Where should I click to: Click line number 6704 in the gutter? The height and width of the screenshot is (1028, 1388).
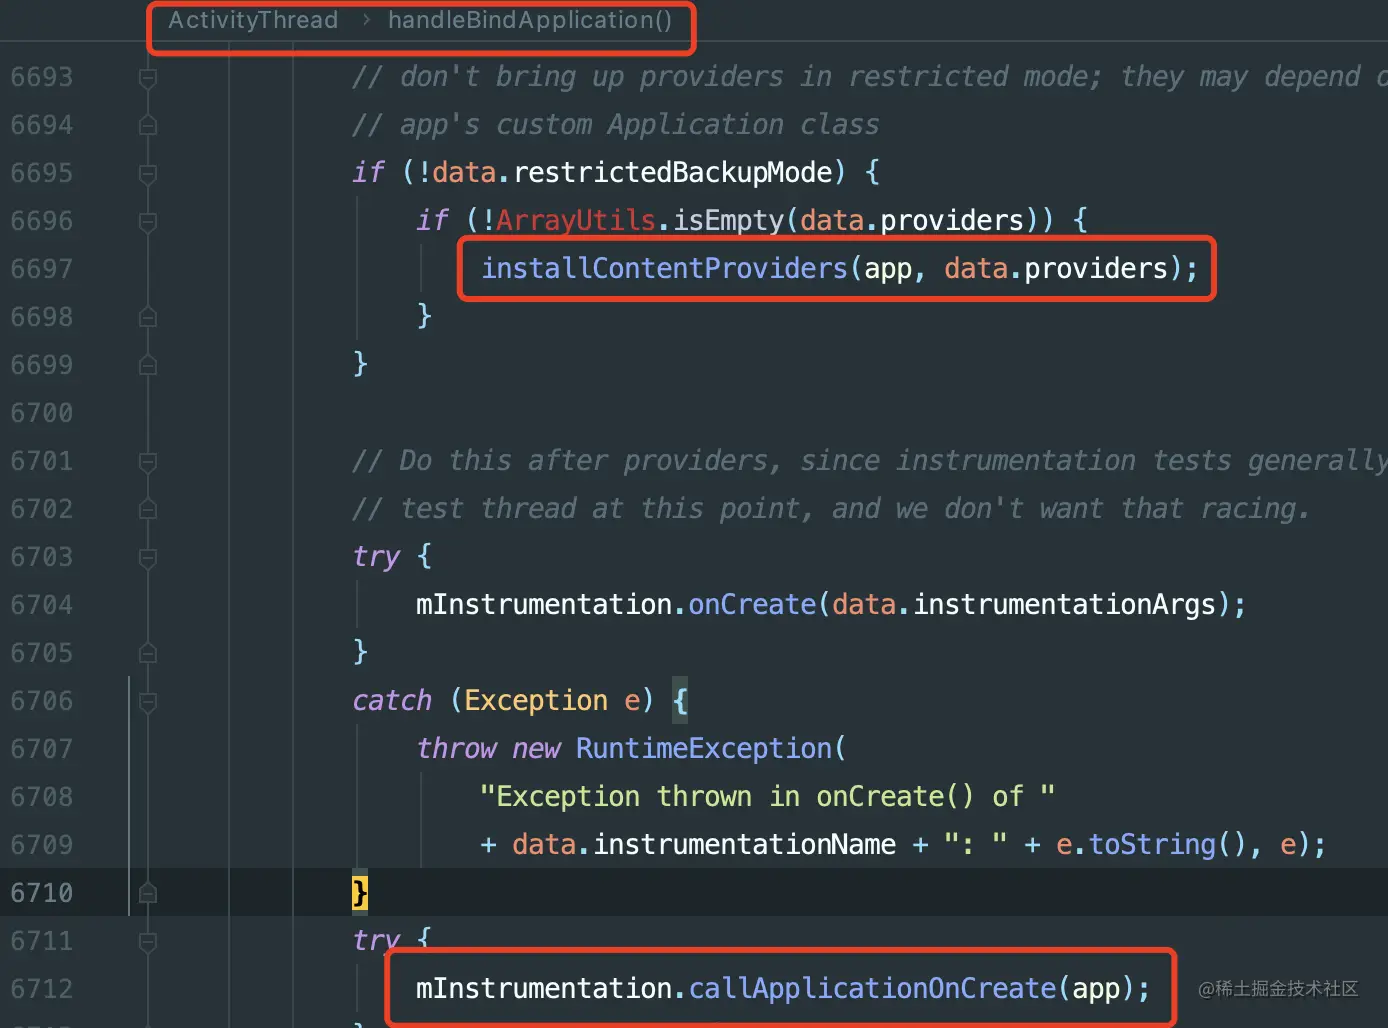coord(42,605)
